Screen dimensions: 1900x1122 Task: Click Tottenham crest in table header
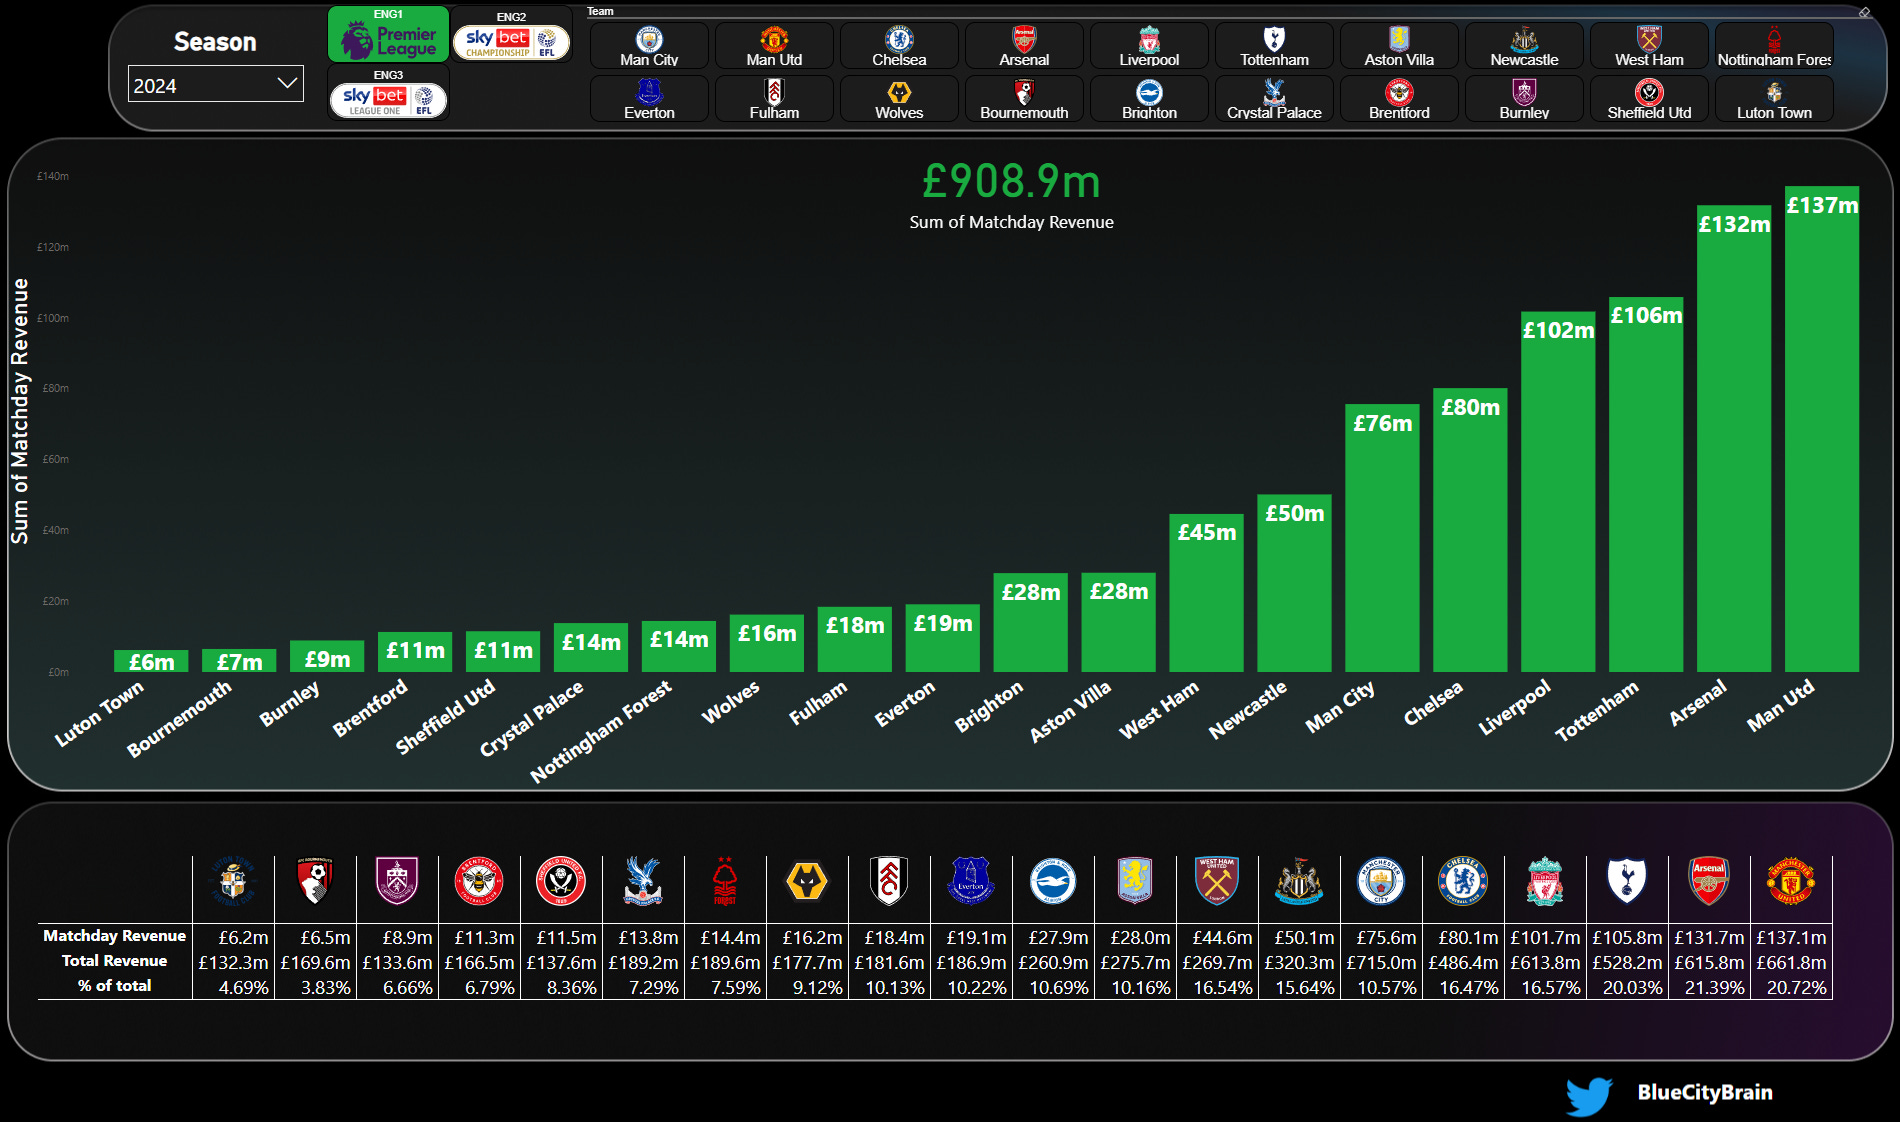1627,882
